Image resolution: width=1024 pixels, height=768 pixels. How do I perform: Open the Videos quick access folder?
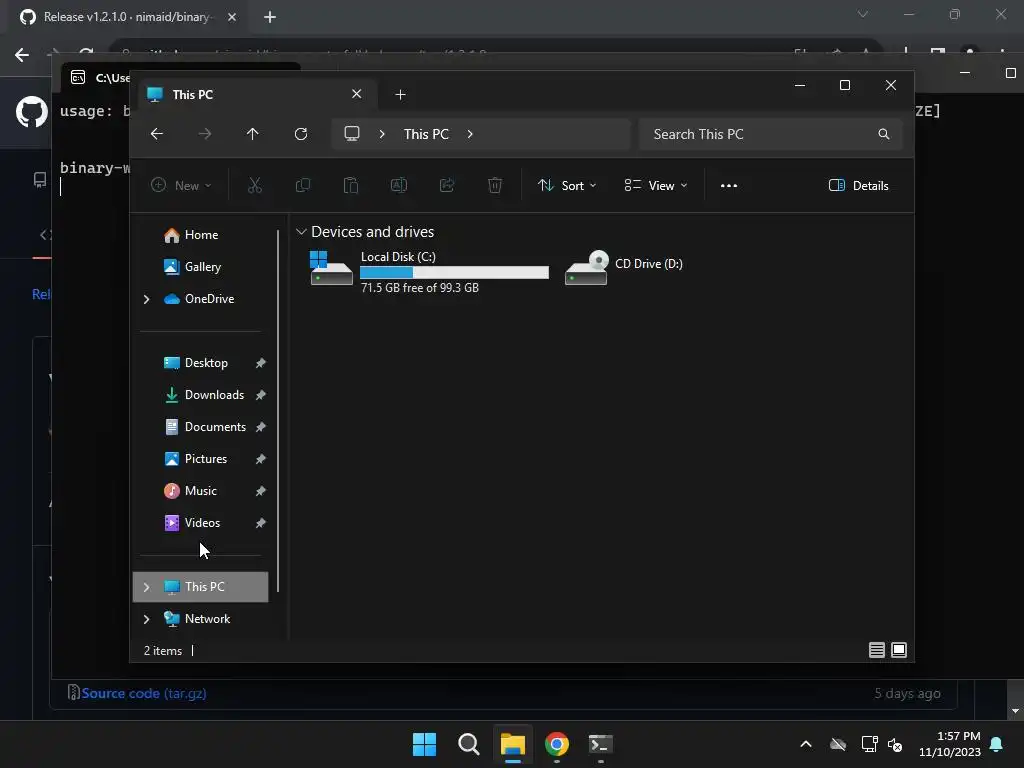[202, 523]
